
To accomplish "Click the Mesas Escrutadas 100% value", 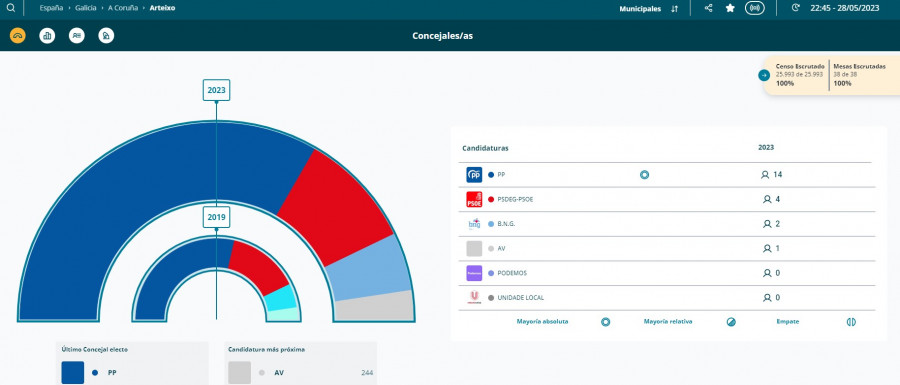I will coord(842,83).
